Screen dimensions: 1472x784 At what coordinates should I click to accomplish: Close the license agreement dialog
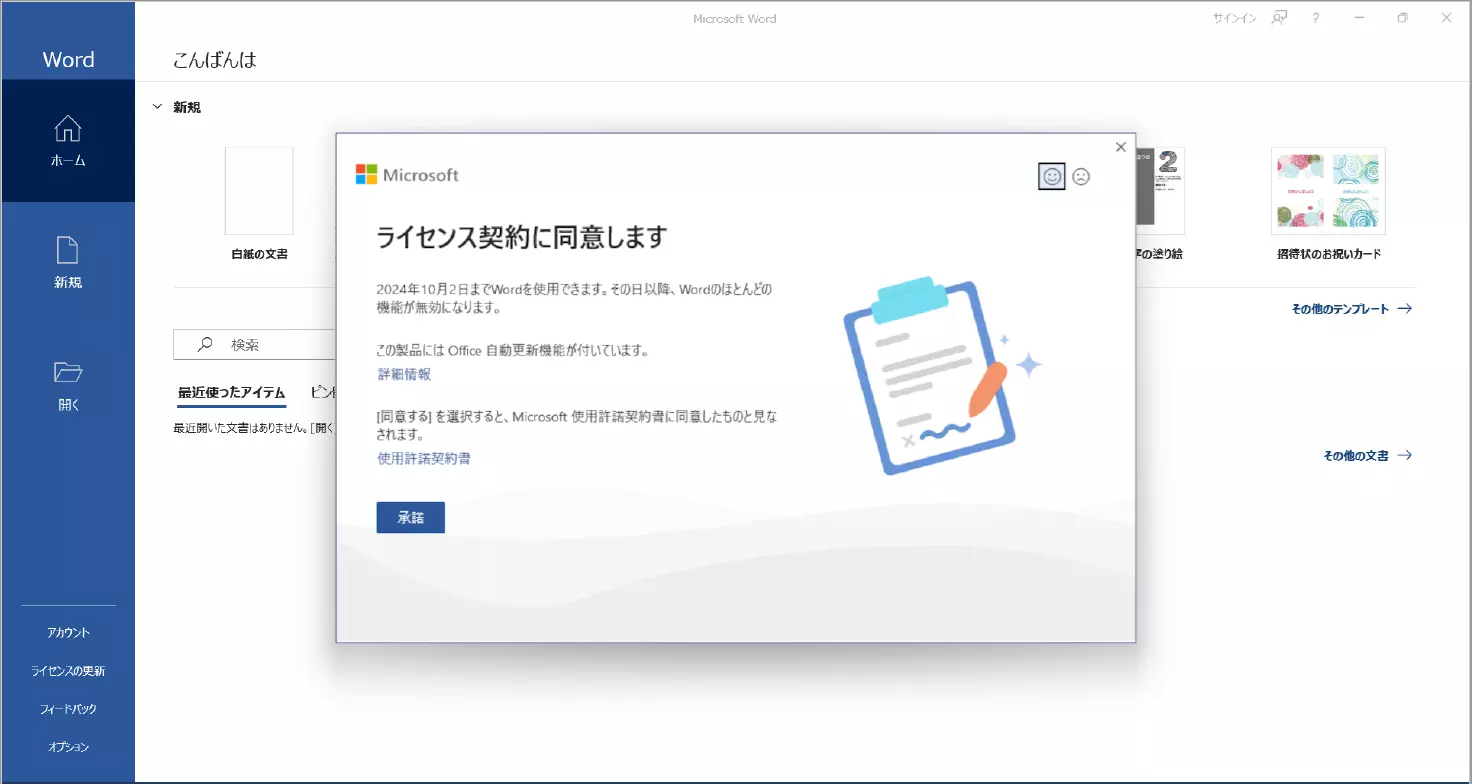(x=1121, y=147)
